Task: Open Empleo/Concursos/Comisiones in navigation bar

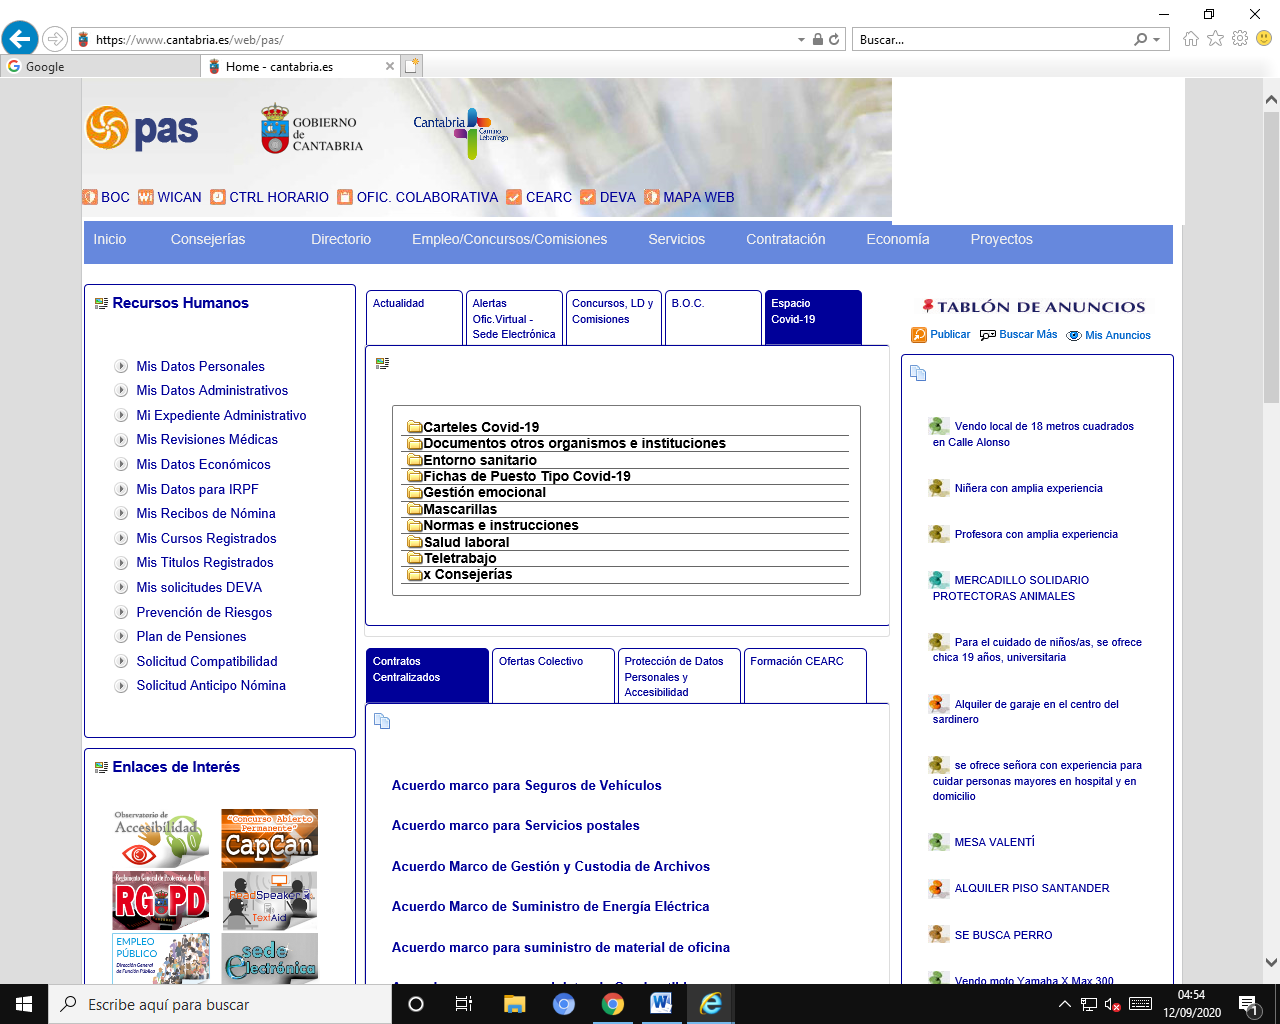Action: (509, 240)
